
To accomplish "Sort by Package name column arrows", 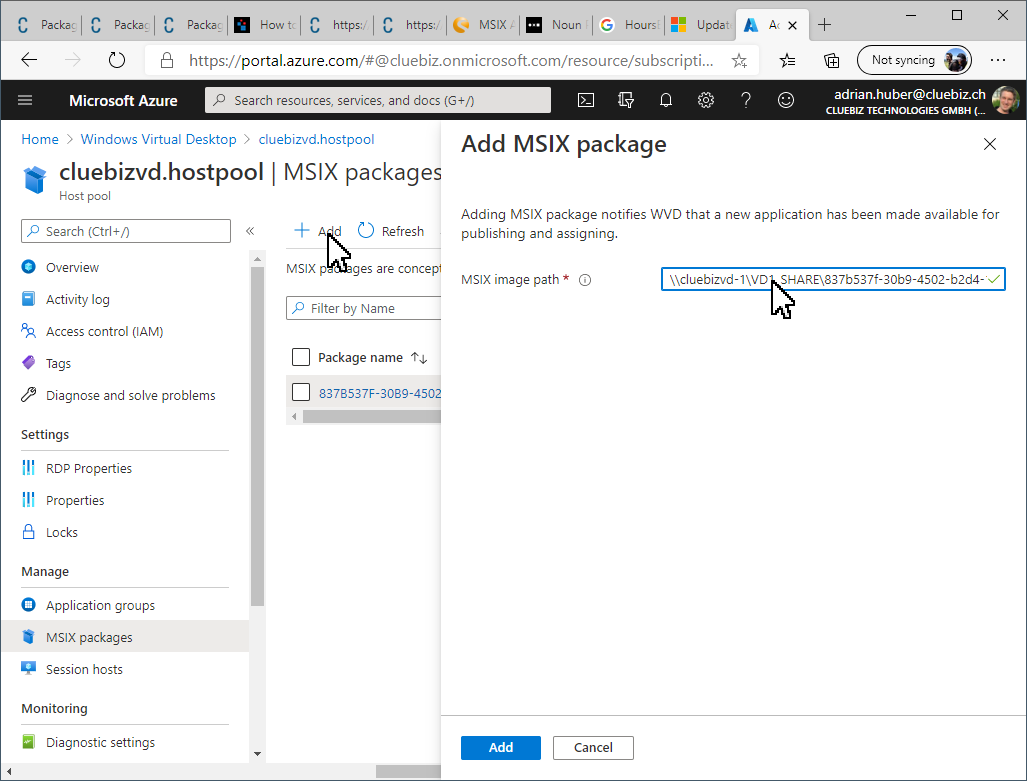I will pos(419,358).
